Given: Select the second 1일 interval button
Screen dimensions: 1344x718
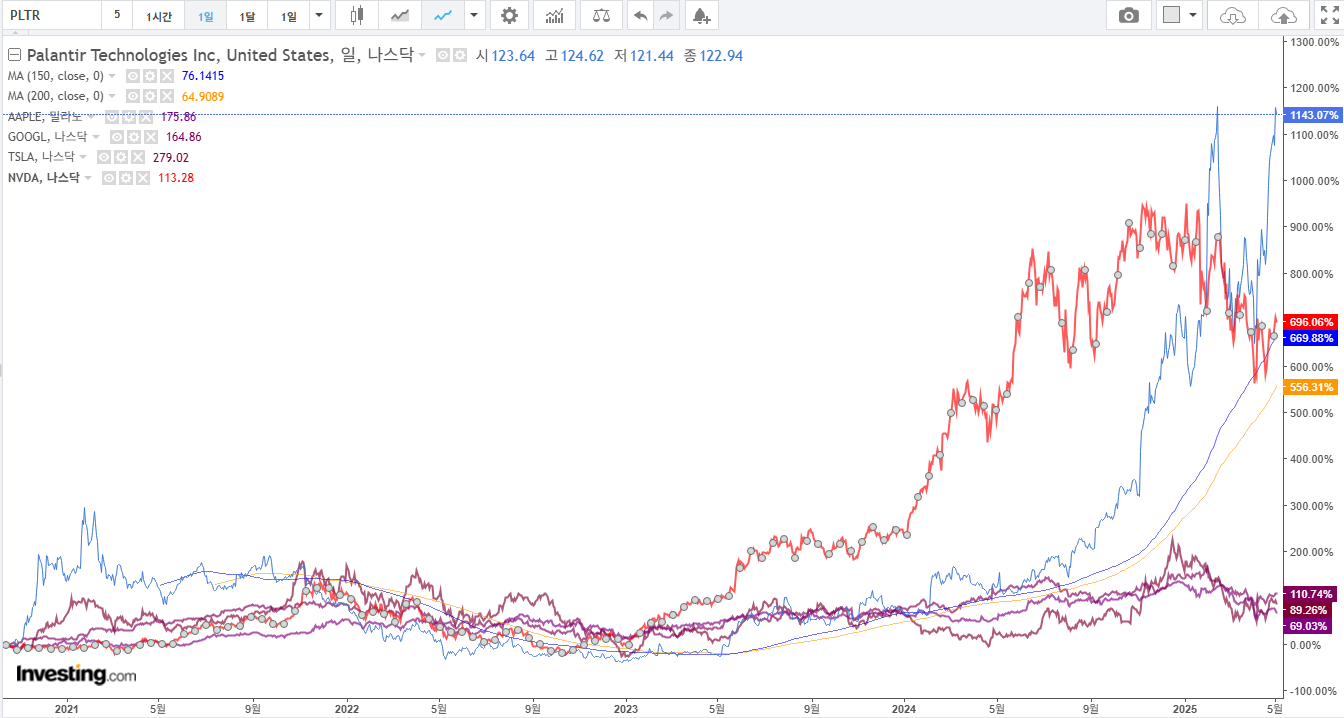Looking at the screenshot, I should click(288, 15).
